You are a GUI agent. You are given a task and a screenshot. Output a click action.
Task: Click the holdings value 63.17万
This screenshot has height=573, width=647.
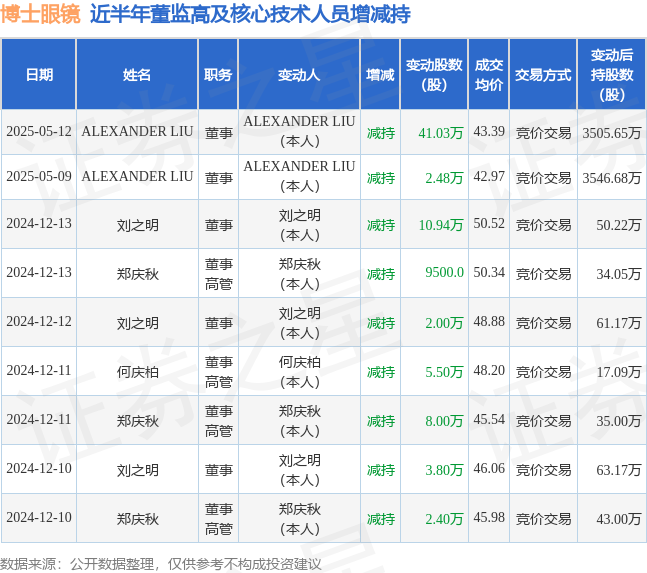click(x=619, y=470)
